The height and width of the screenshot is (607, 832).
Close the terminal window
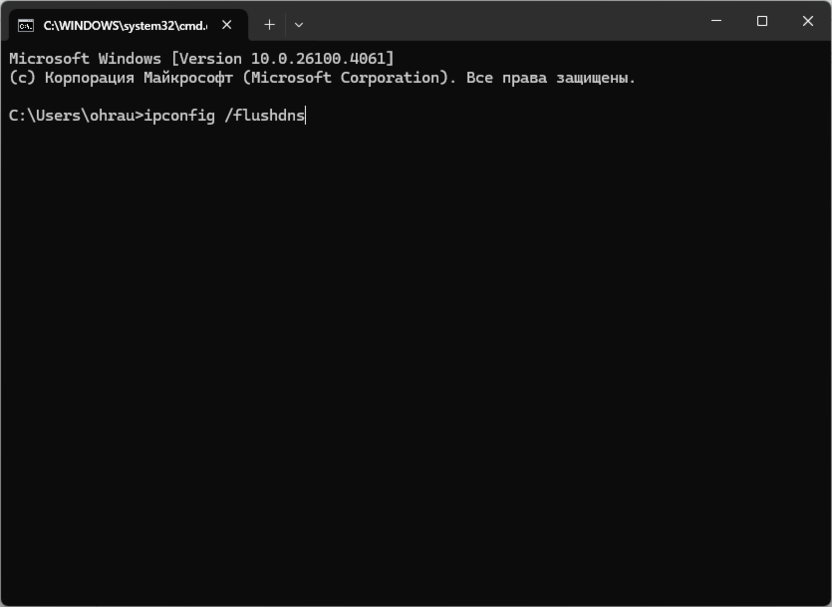[808, 21]
